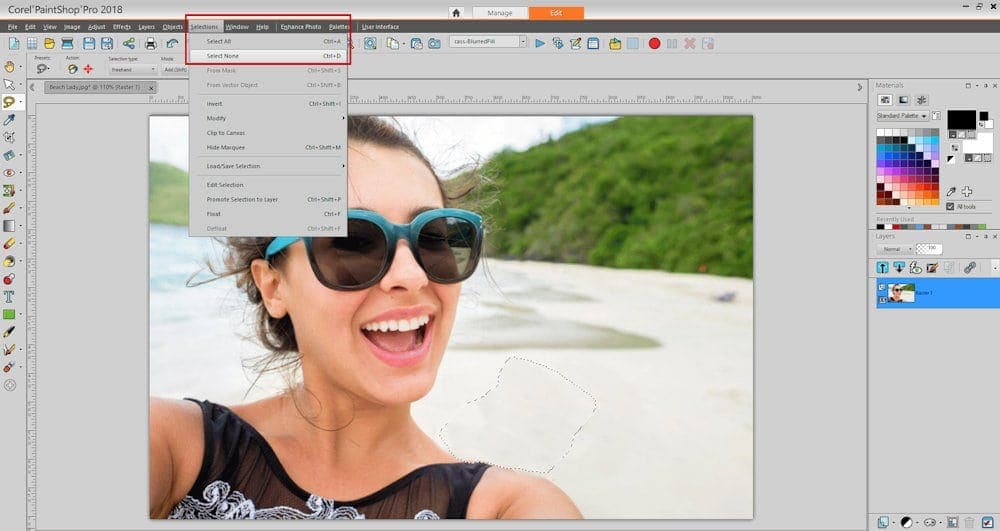
Task: Select the Raster 1 layer thumbnail
Action: point(901,292)
